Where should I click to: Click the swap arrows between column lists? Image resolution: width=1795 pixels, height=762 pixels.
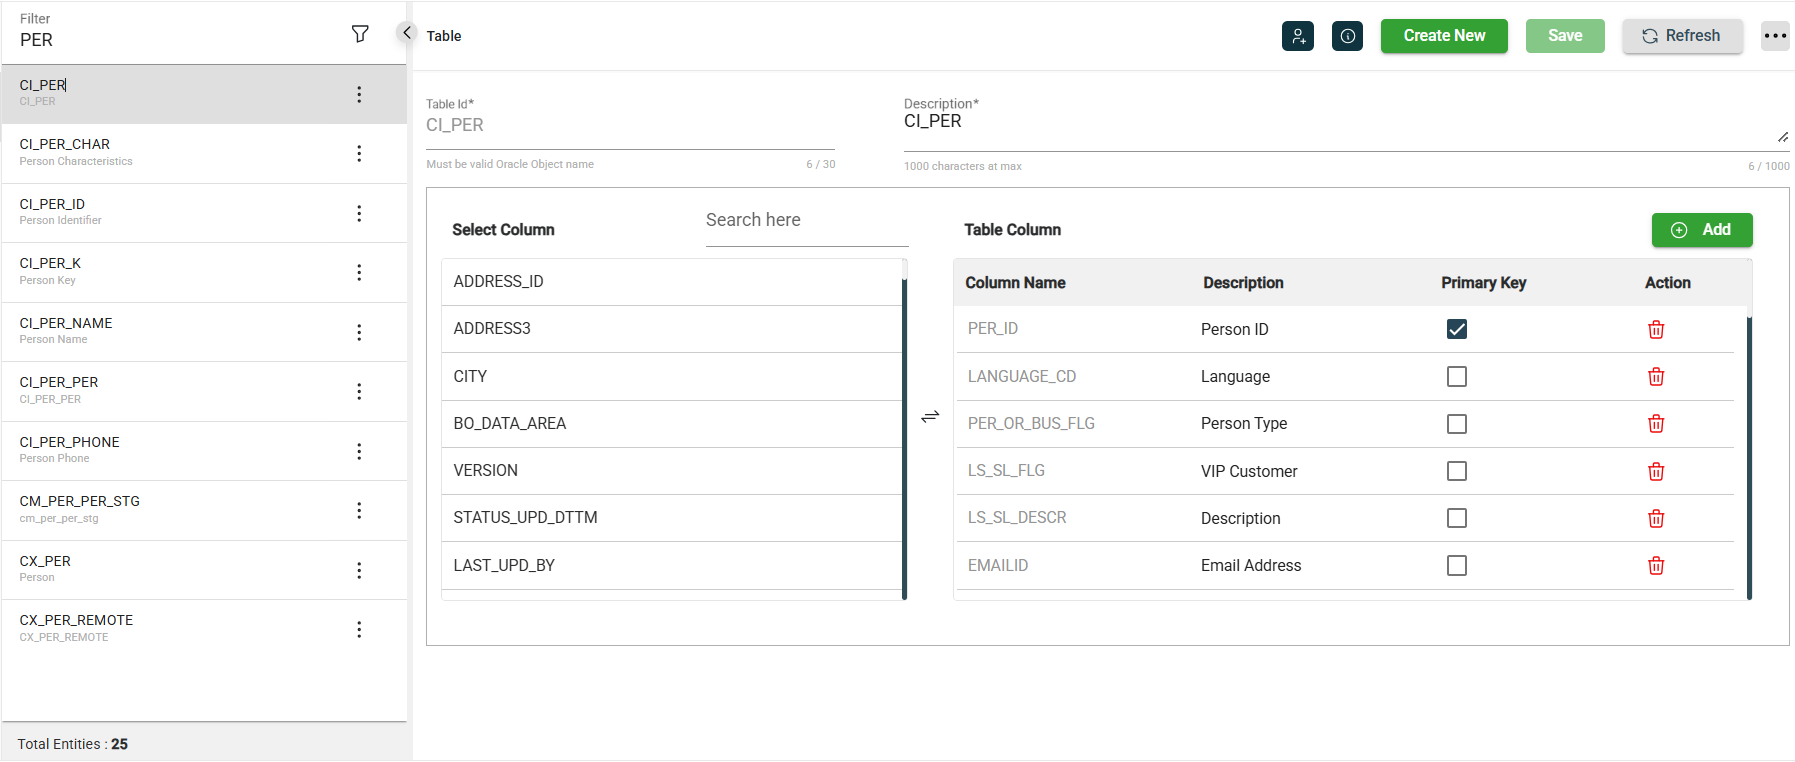point(930,416)
